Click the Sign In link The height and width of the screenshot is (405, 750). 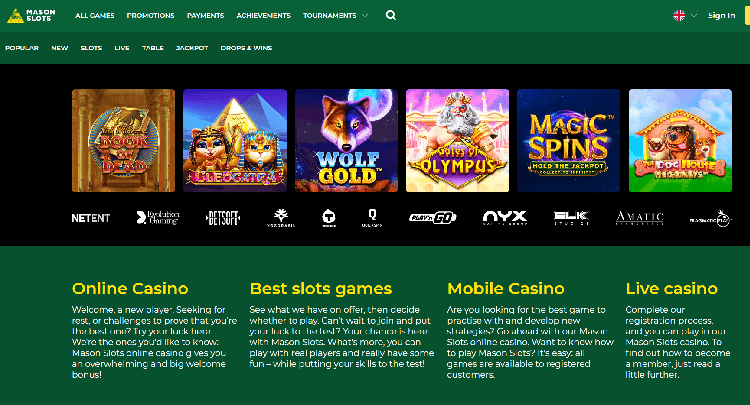[721, 15]
